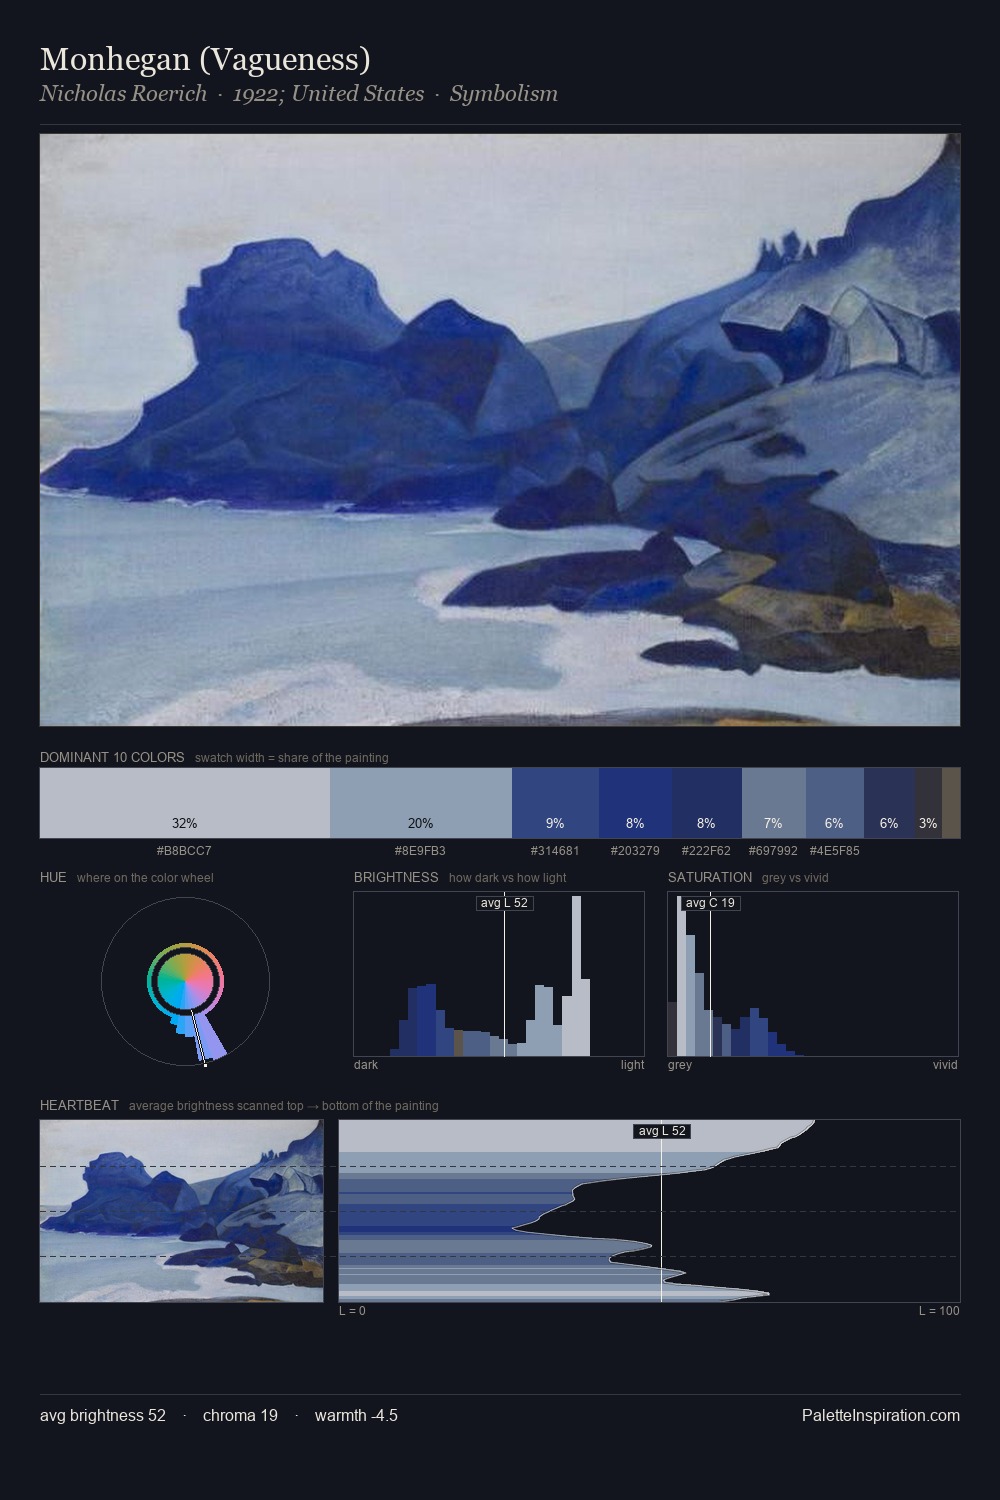
Task: Click the 'avg L 52' label in Brightness histogram
Action: click(504, 903)
